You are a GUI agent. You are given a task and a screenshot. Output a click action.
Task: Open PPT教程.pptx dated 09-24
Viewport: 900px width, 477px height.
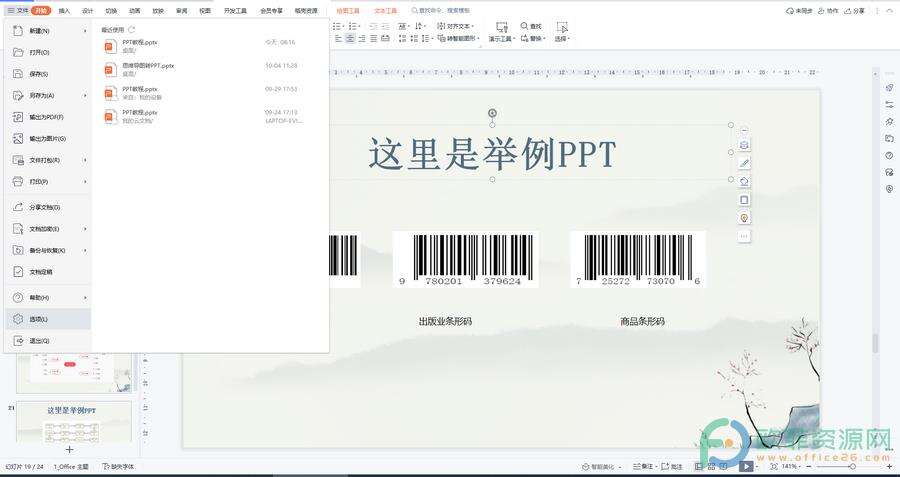point(204,117)
